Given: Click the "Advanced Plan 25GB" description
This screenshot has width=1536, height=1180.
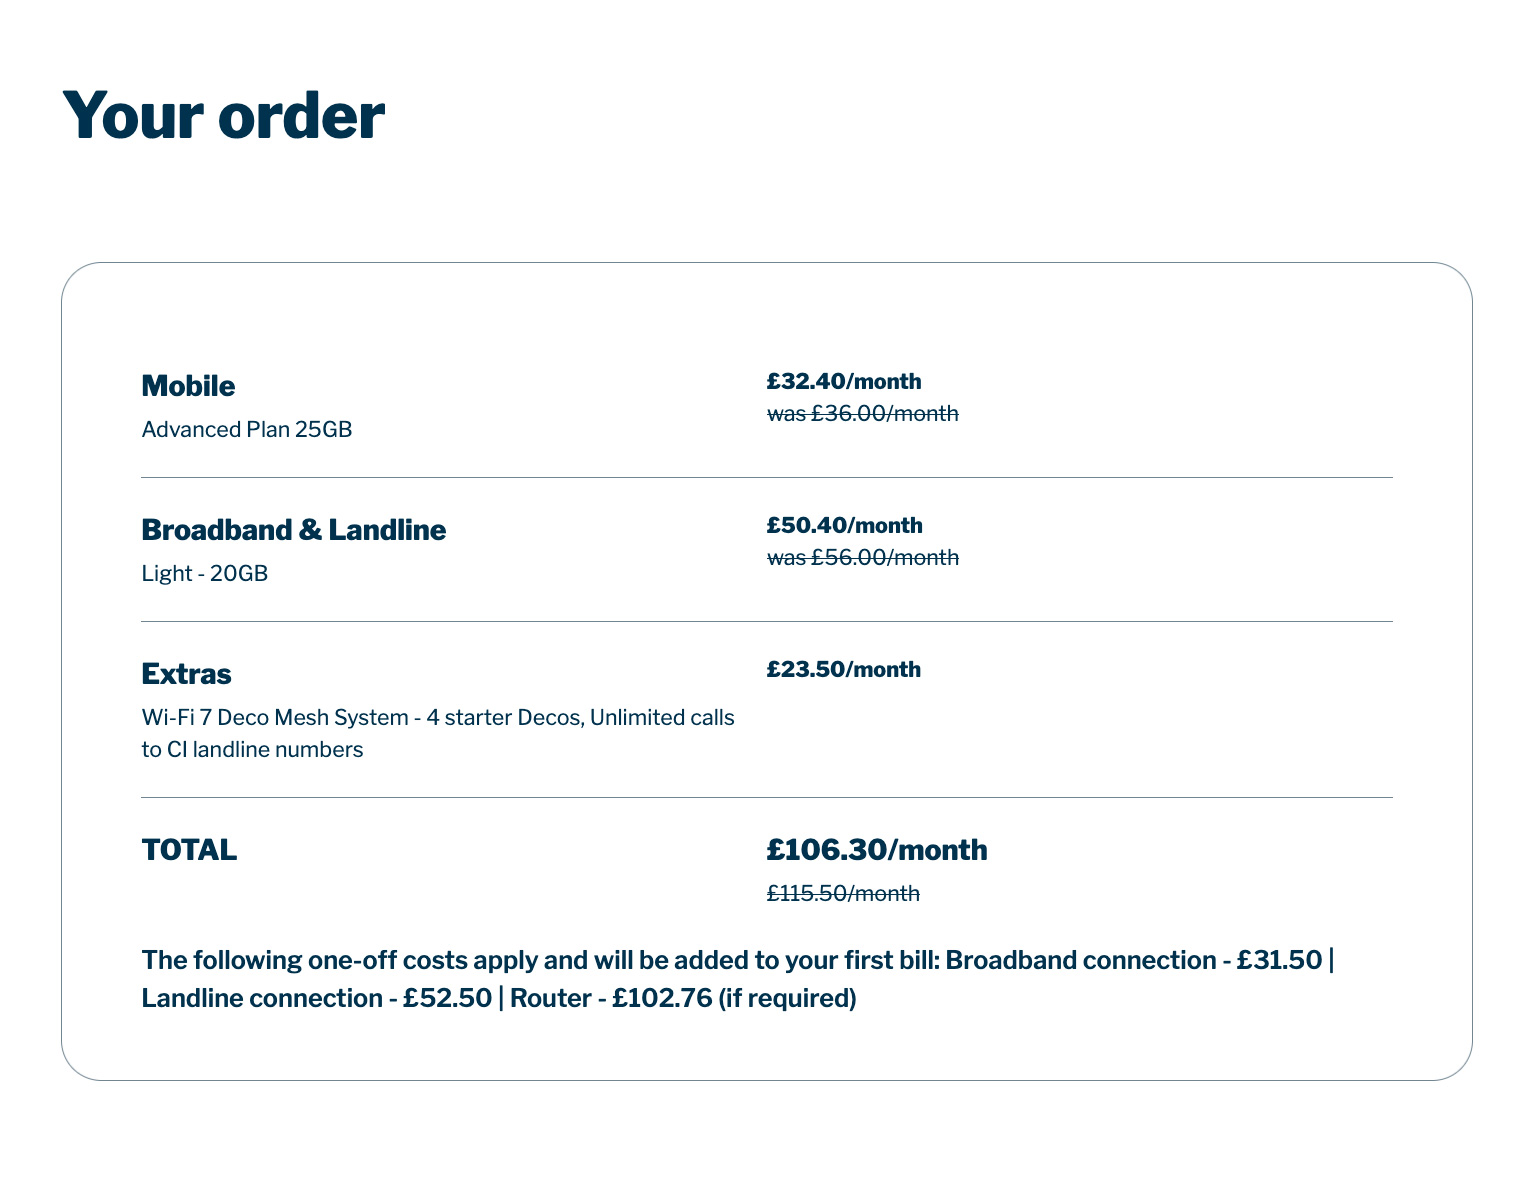Looking at the screenshot, I should coord(246,430).
